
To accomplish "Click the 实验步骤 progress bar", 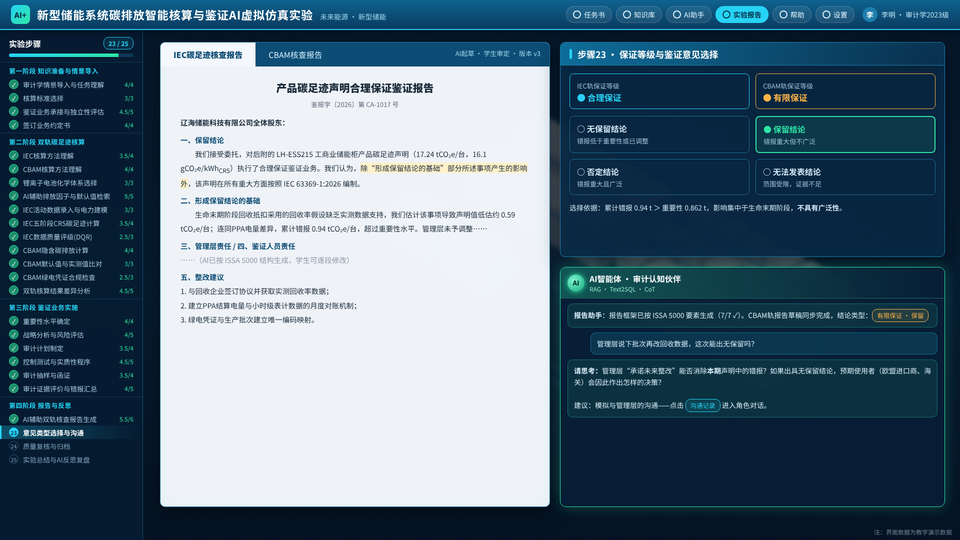I will [71, 56].
